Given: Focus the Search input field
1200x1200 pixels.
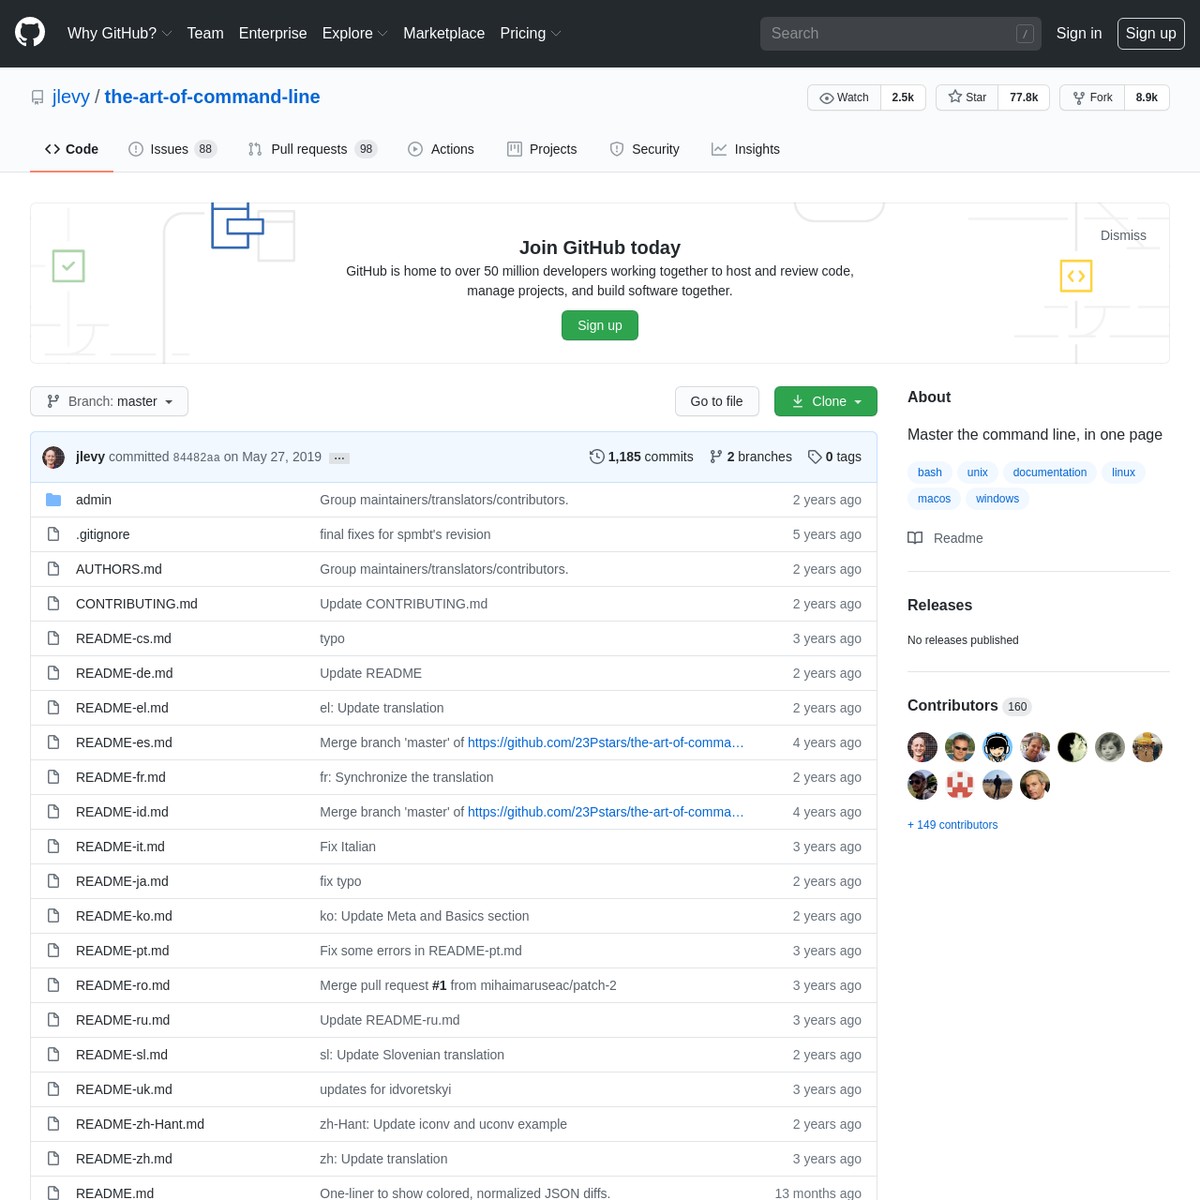Looking at the screenshot, I should click(x=900, y=33).
